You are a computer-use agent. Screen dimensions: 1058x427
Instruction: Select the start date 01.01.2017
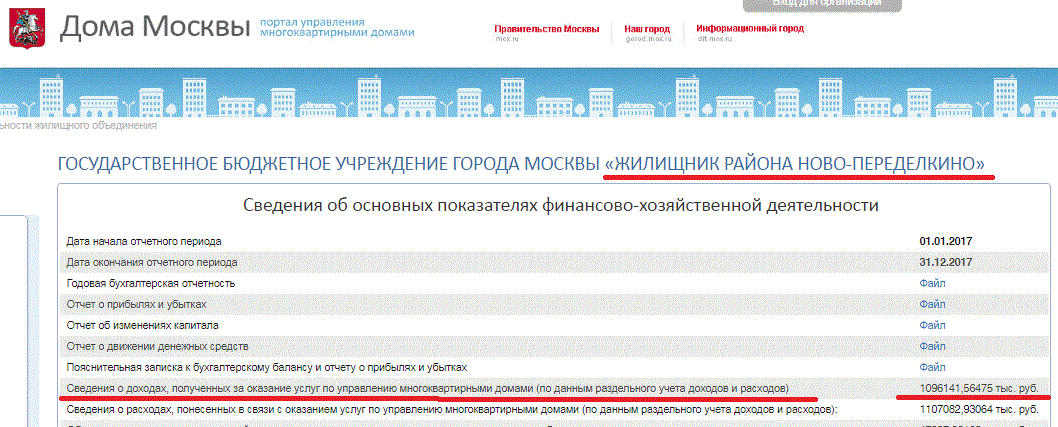point(945,241)
